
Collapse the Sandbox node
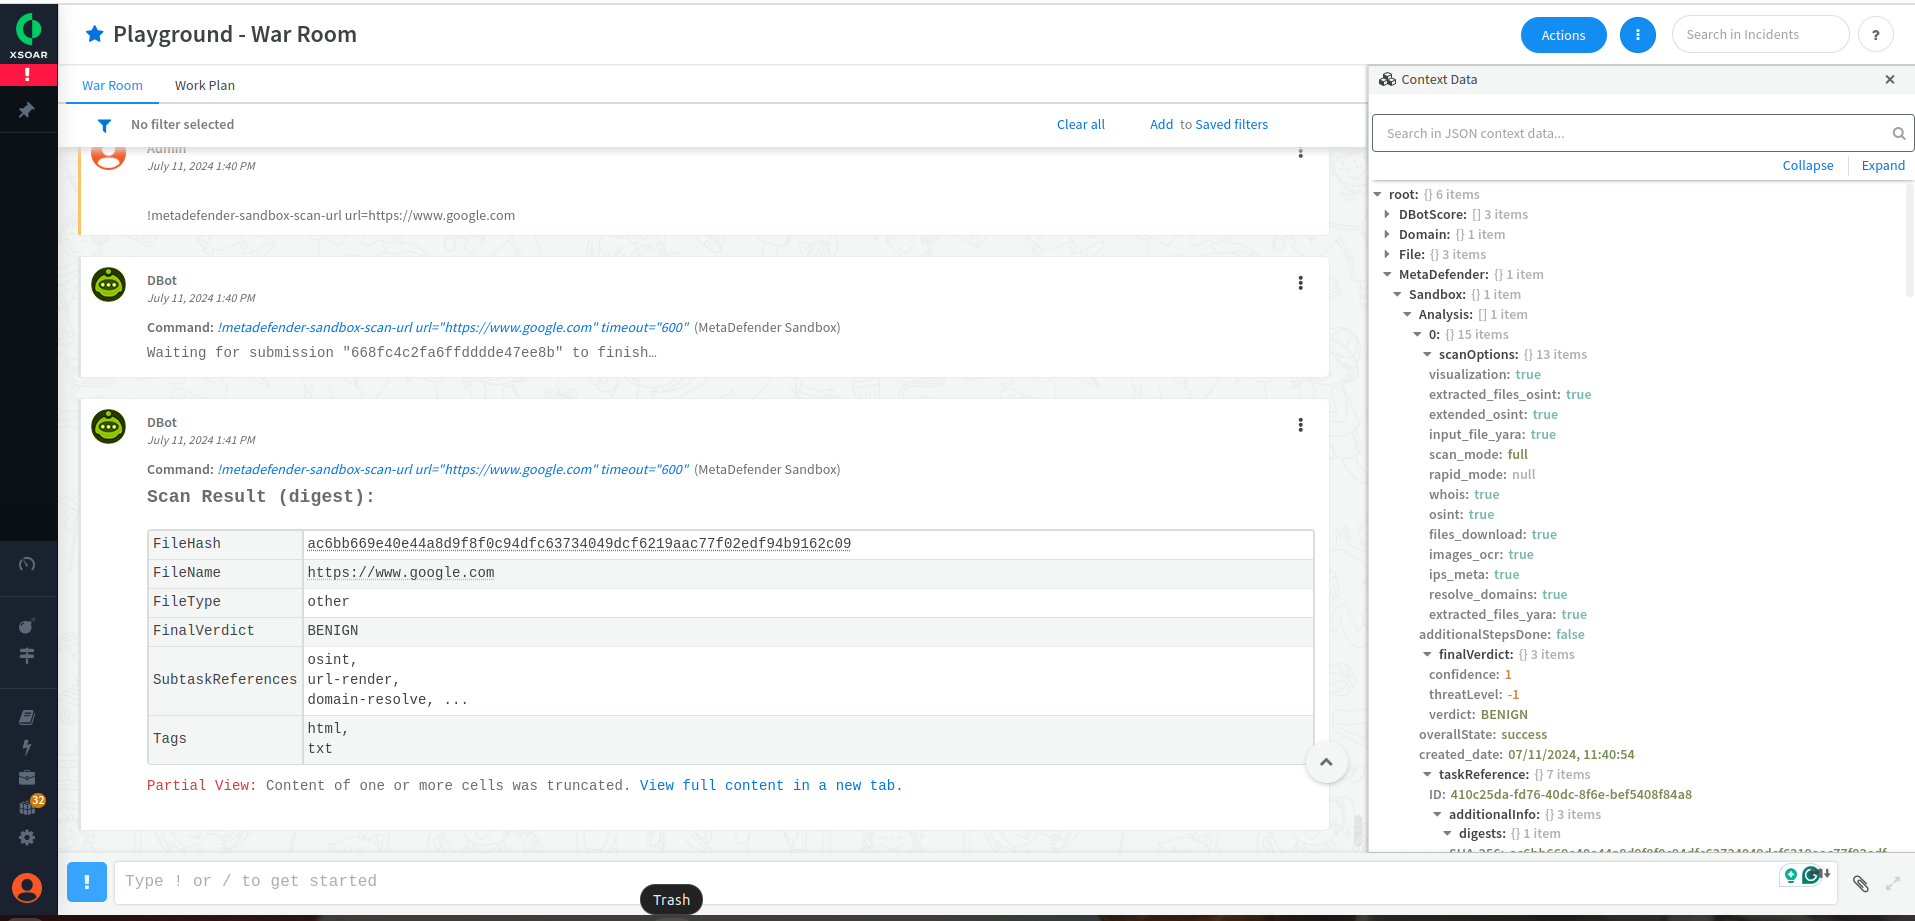click(1398, 295)
